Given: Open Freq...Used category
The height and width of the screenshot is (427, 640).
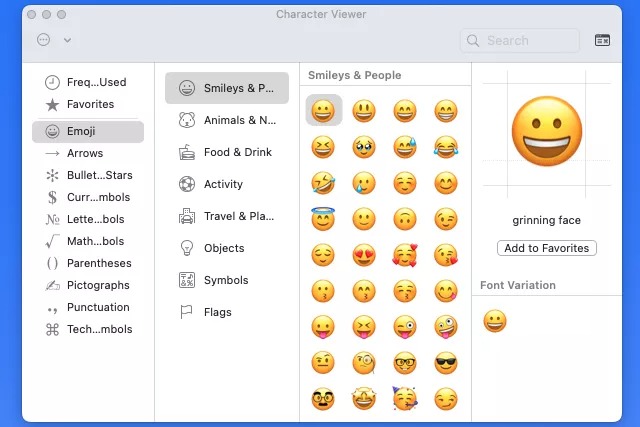Looking at the screenshot, I should click(88, 82).
